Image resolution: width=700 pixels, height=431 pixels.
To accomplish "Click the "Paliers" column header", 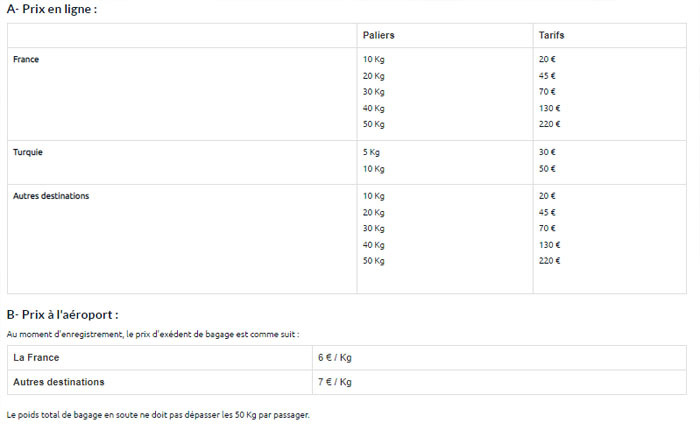I will tap(378, 35).
